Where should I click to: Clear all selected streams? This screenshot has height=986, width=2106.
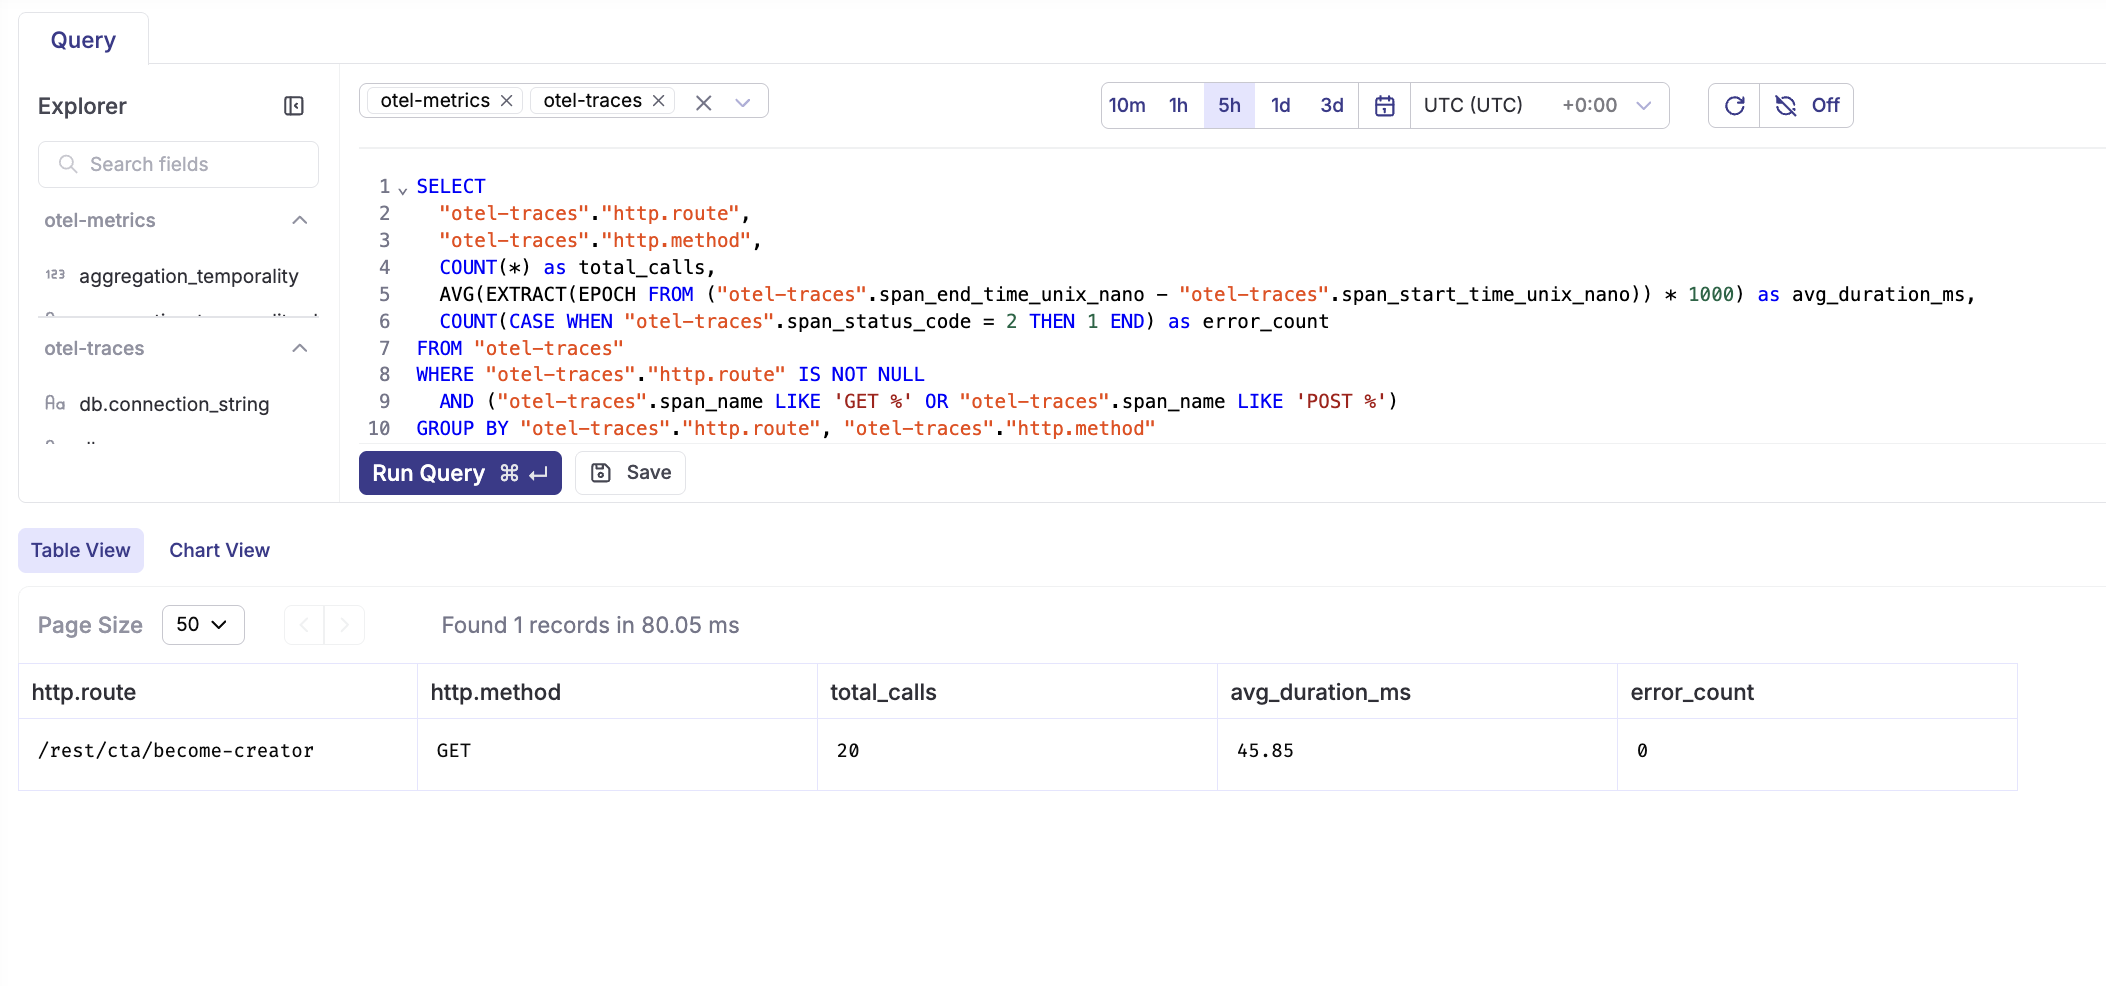[704, 103]
